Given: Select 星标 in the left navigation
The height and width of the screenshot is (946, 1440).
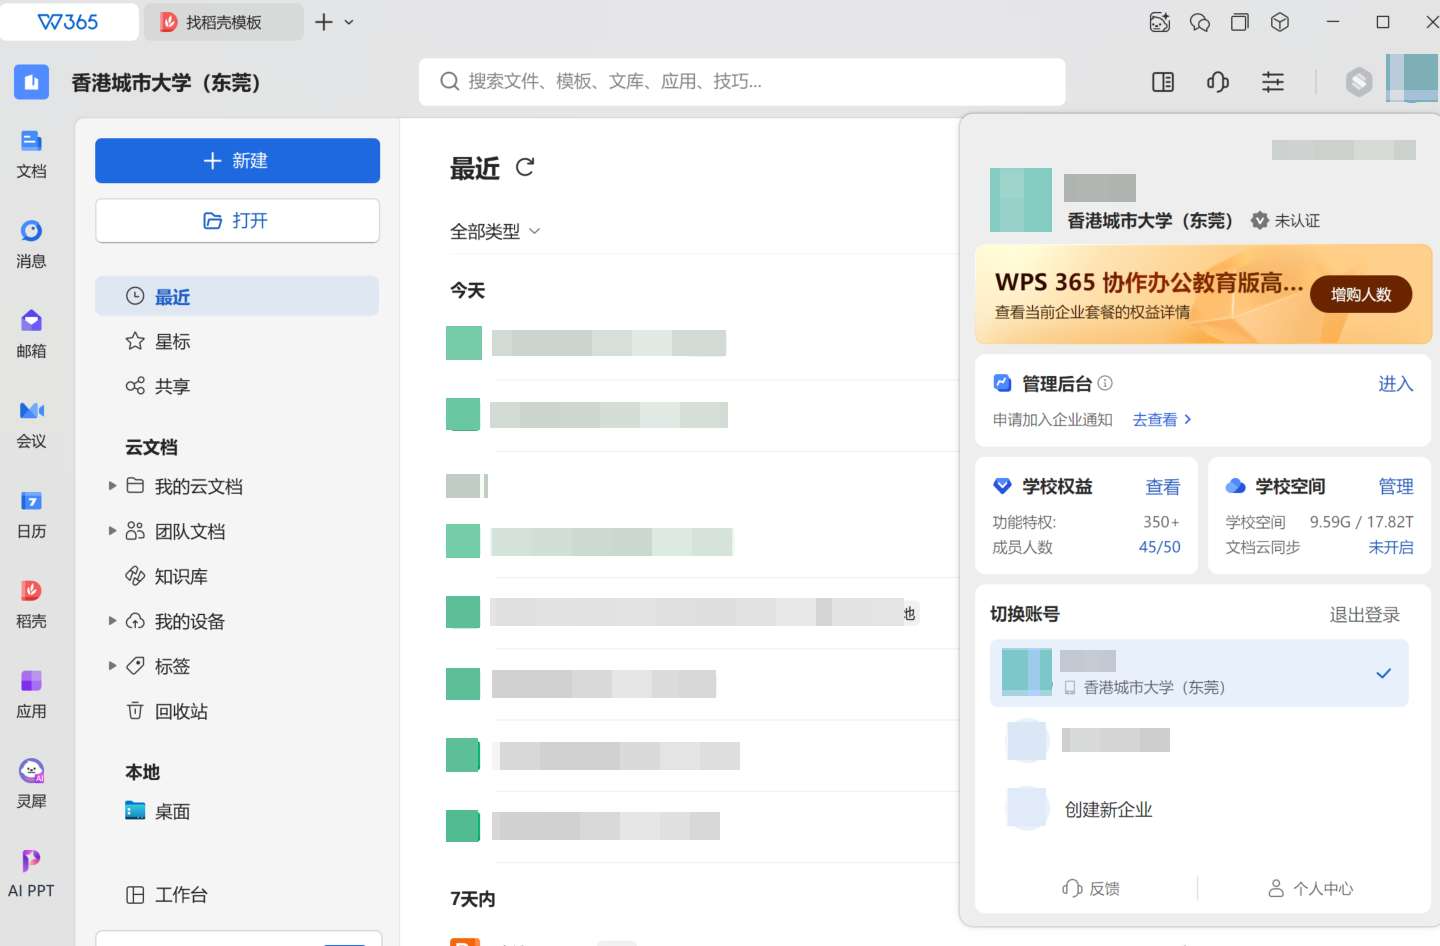Looking at the screenshot, I should click(172, 342).
